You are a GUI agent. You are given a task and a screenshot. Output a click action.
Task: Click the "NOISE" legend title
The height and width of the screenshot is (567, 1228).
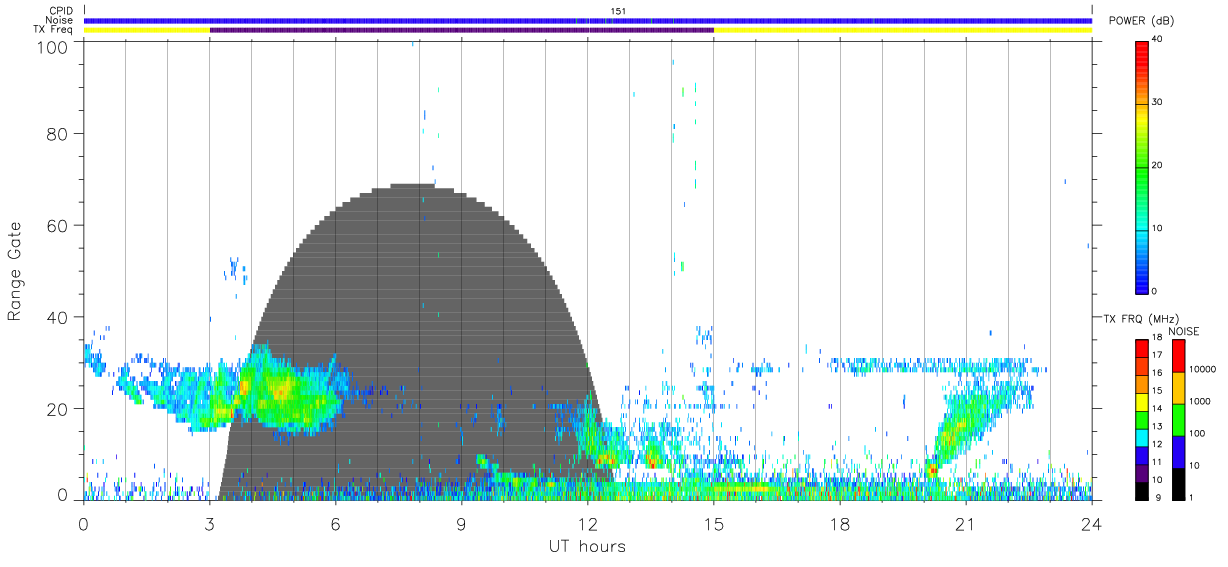[x=1183, y=331]
